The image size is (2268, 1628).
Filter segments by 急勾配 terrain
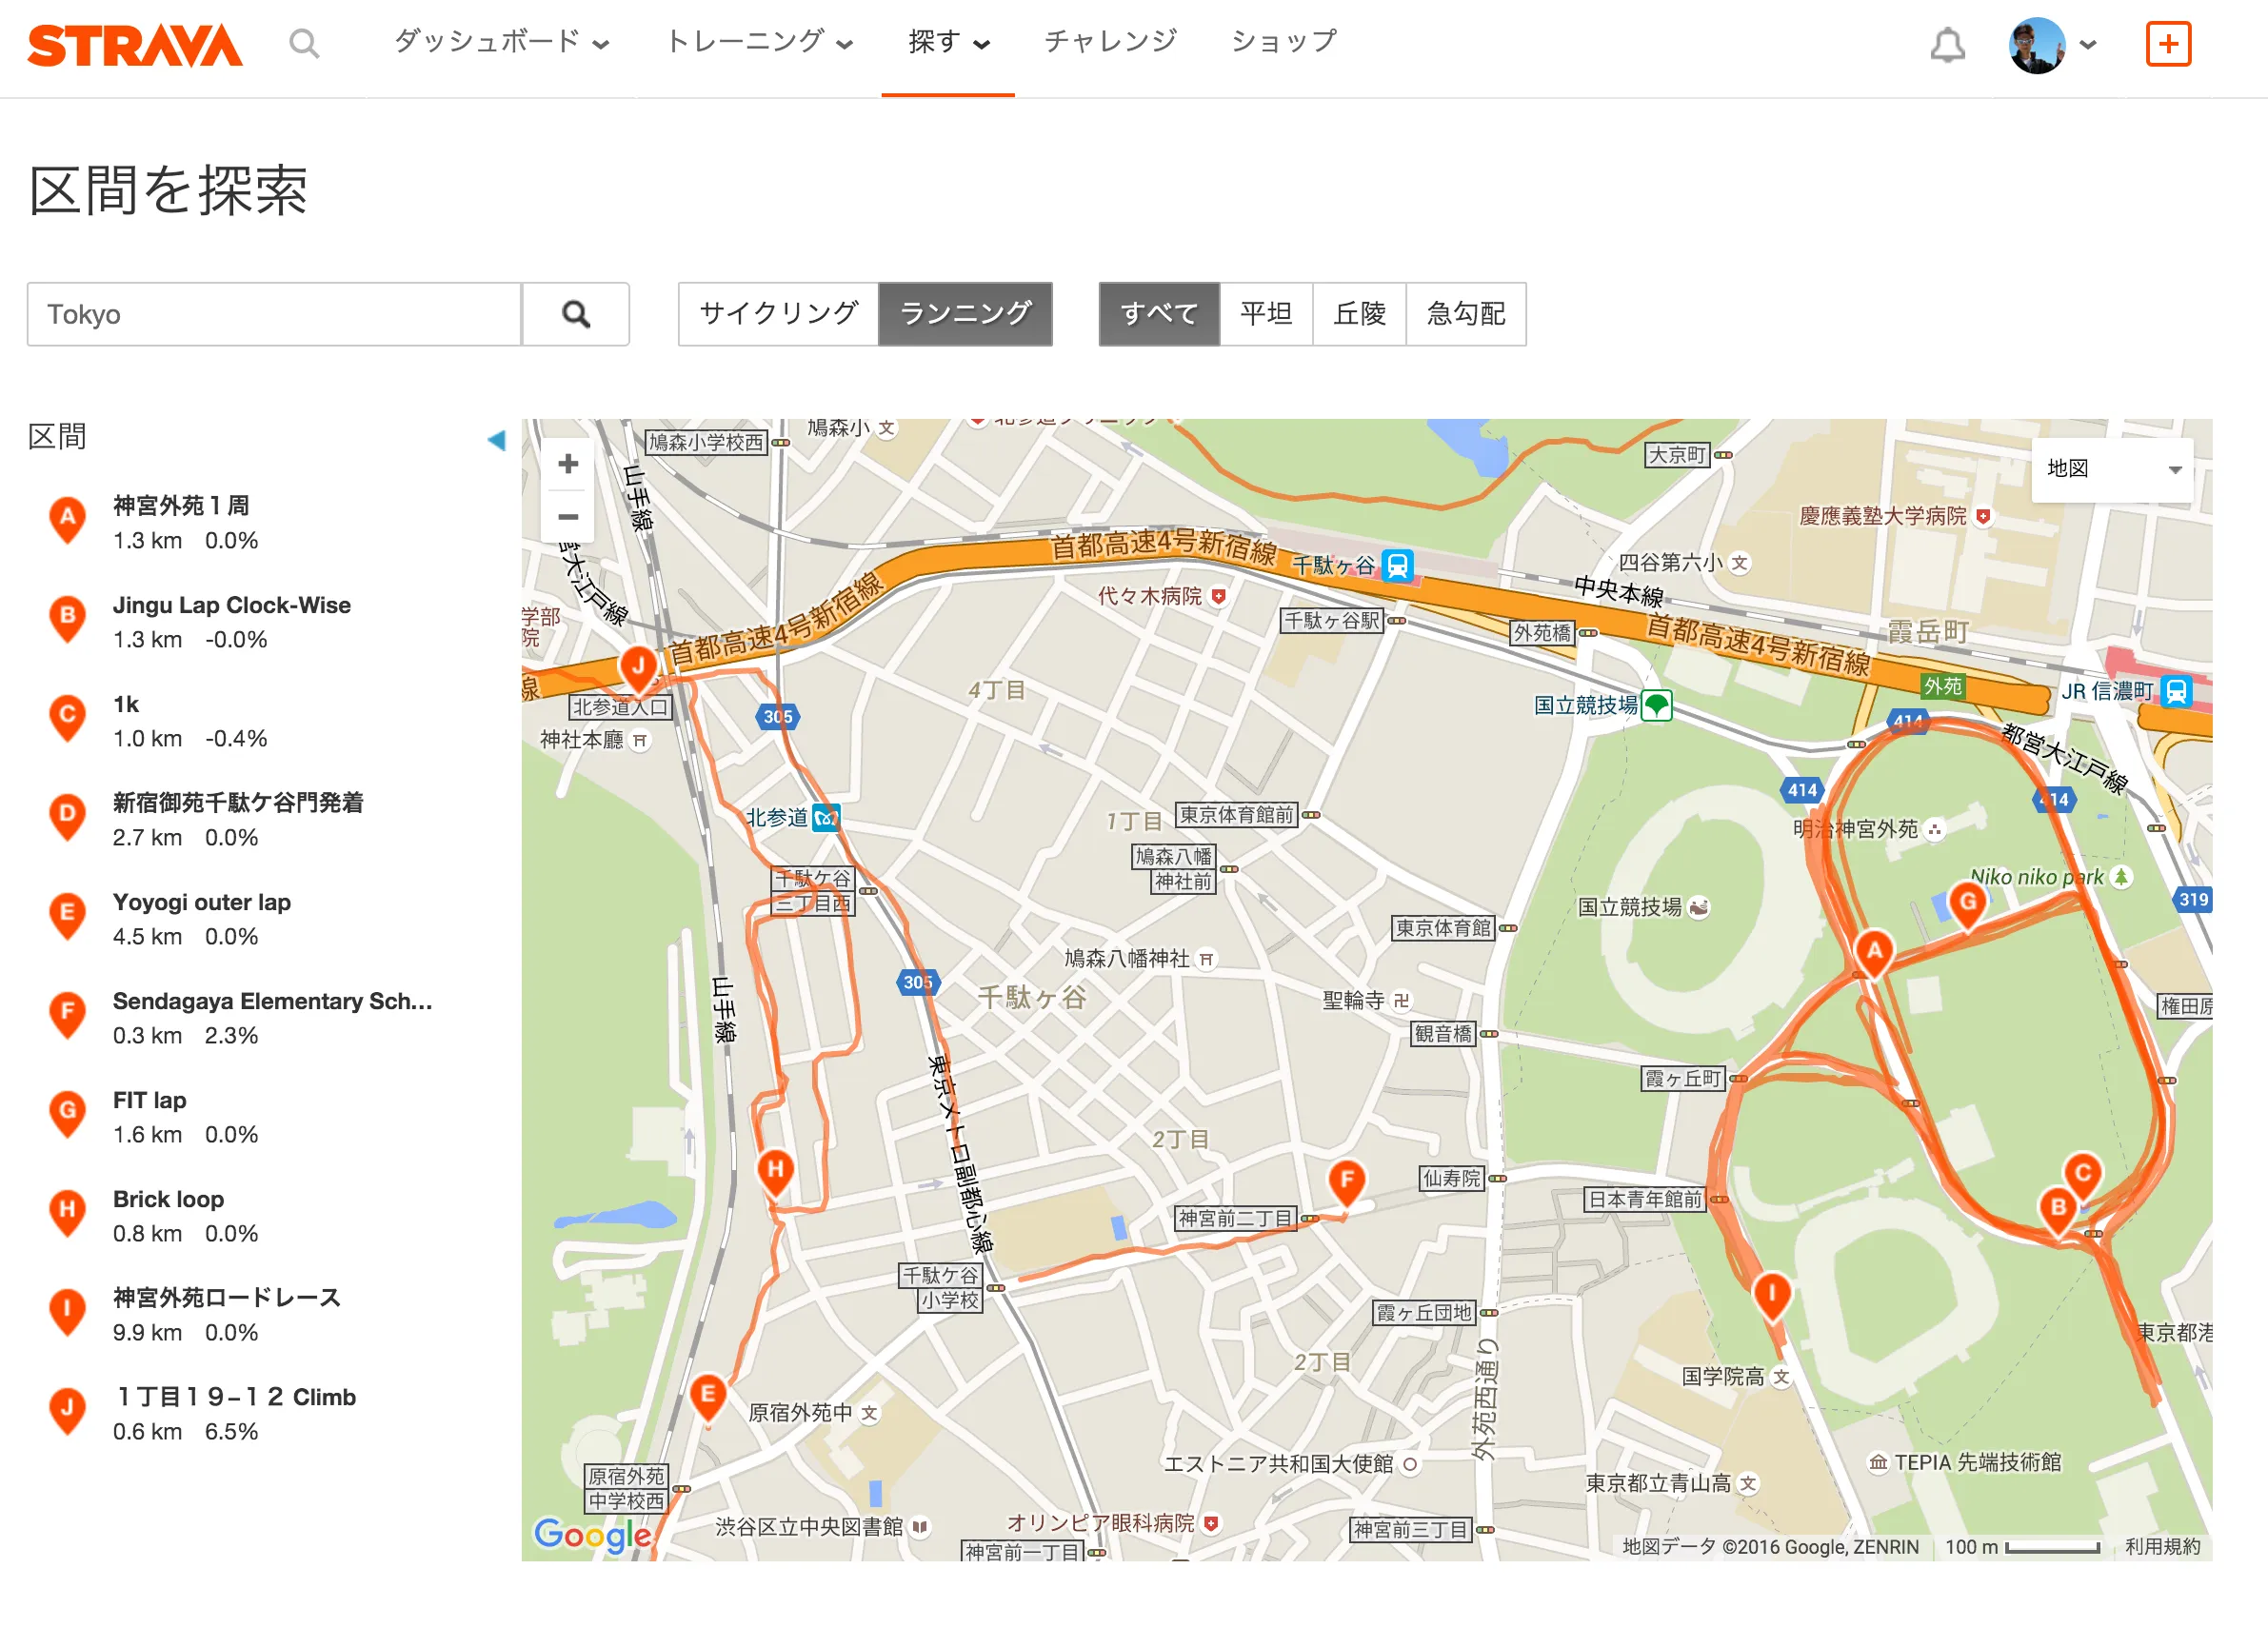point(1466,313)
